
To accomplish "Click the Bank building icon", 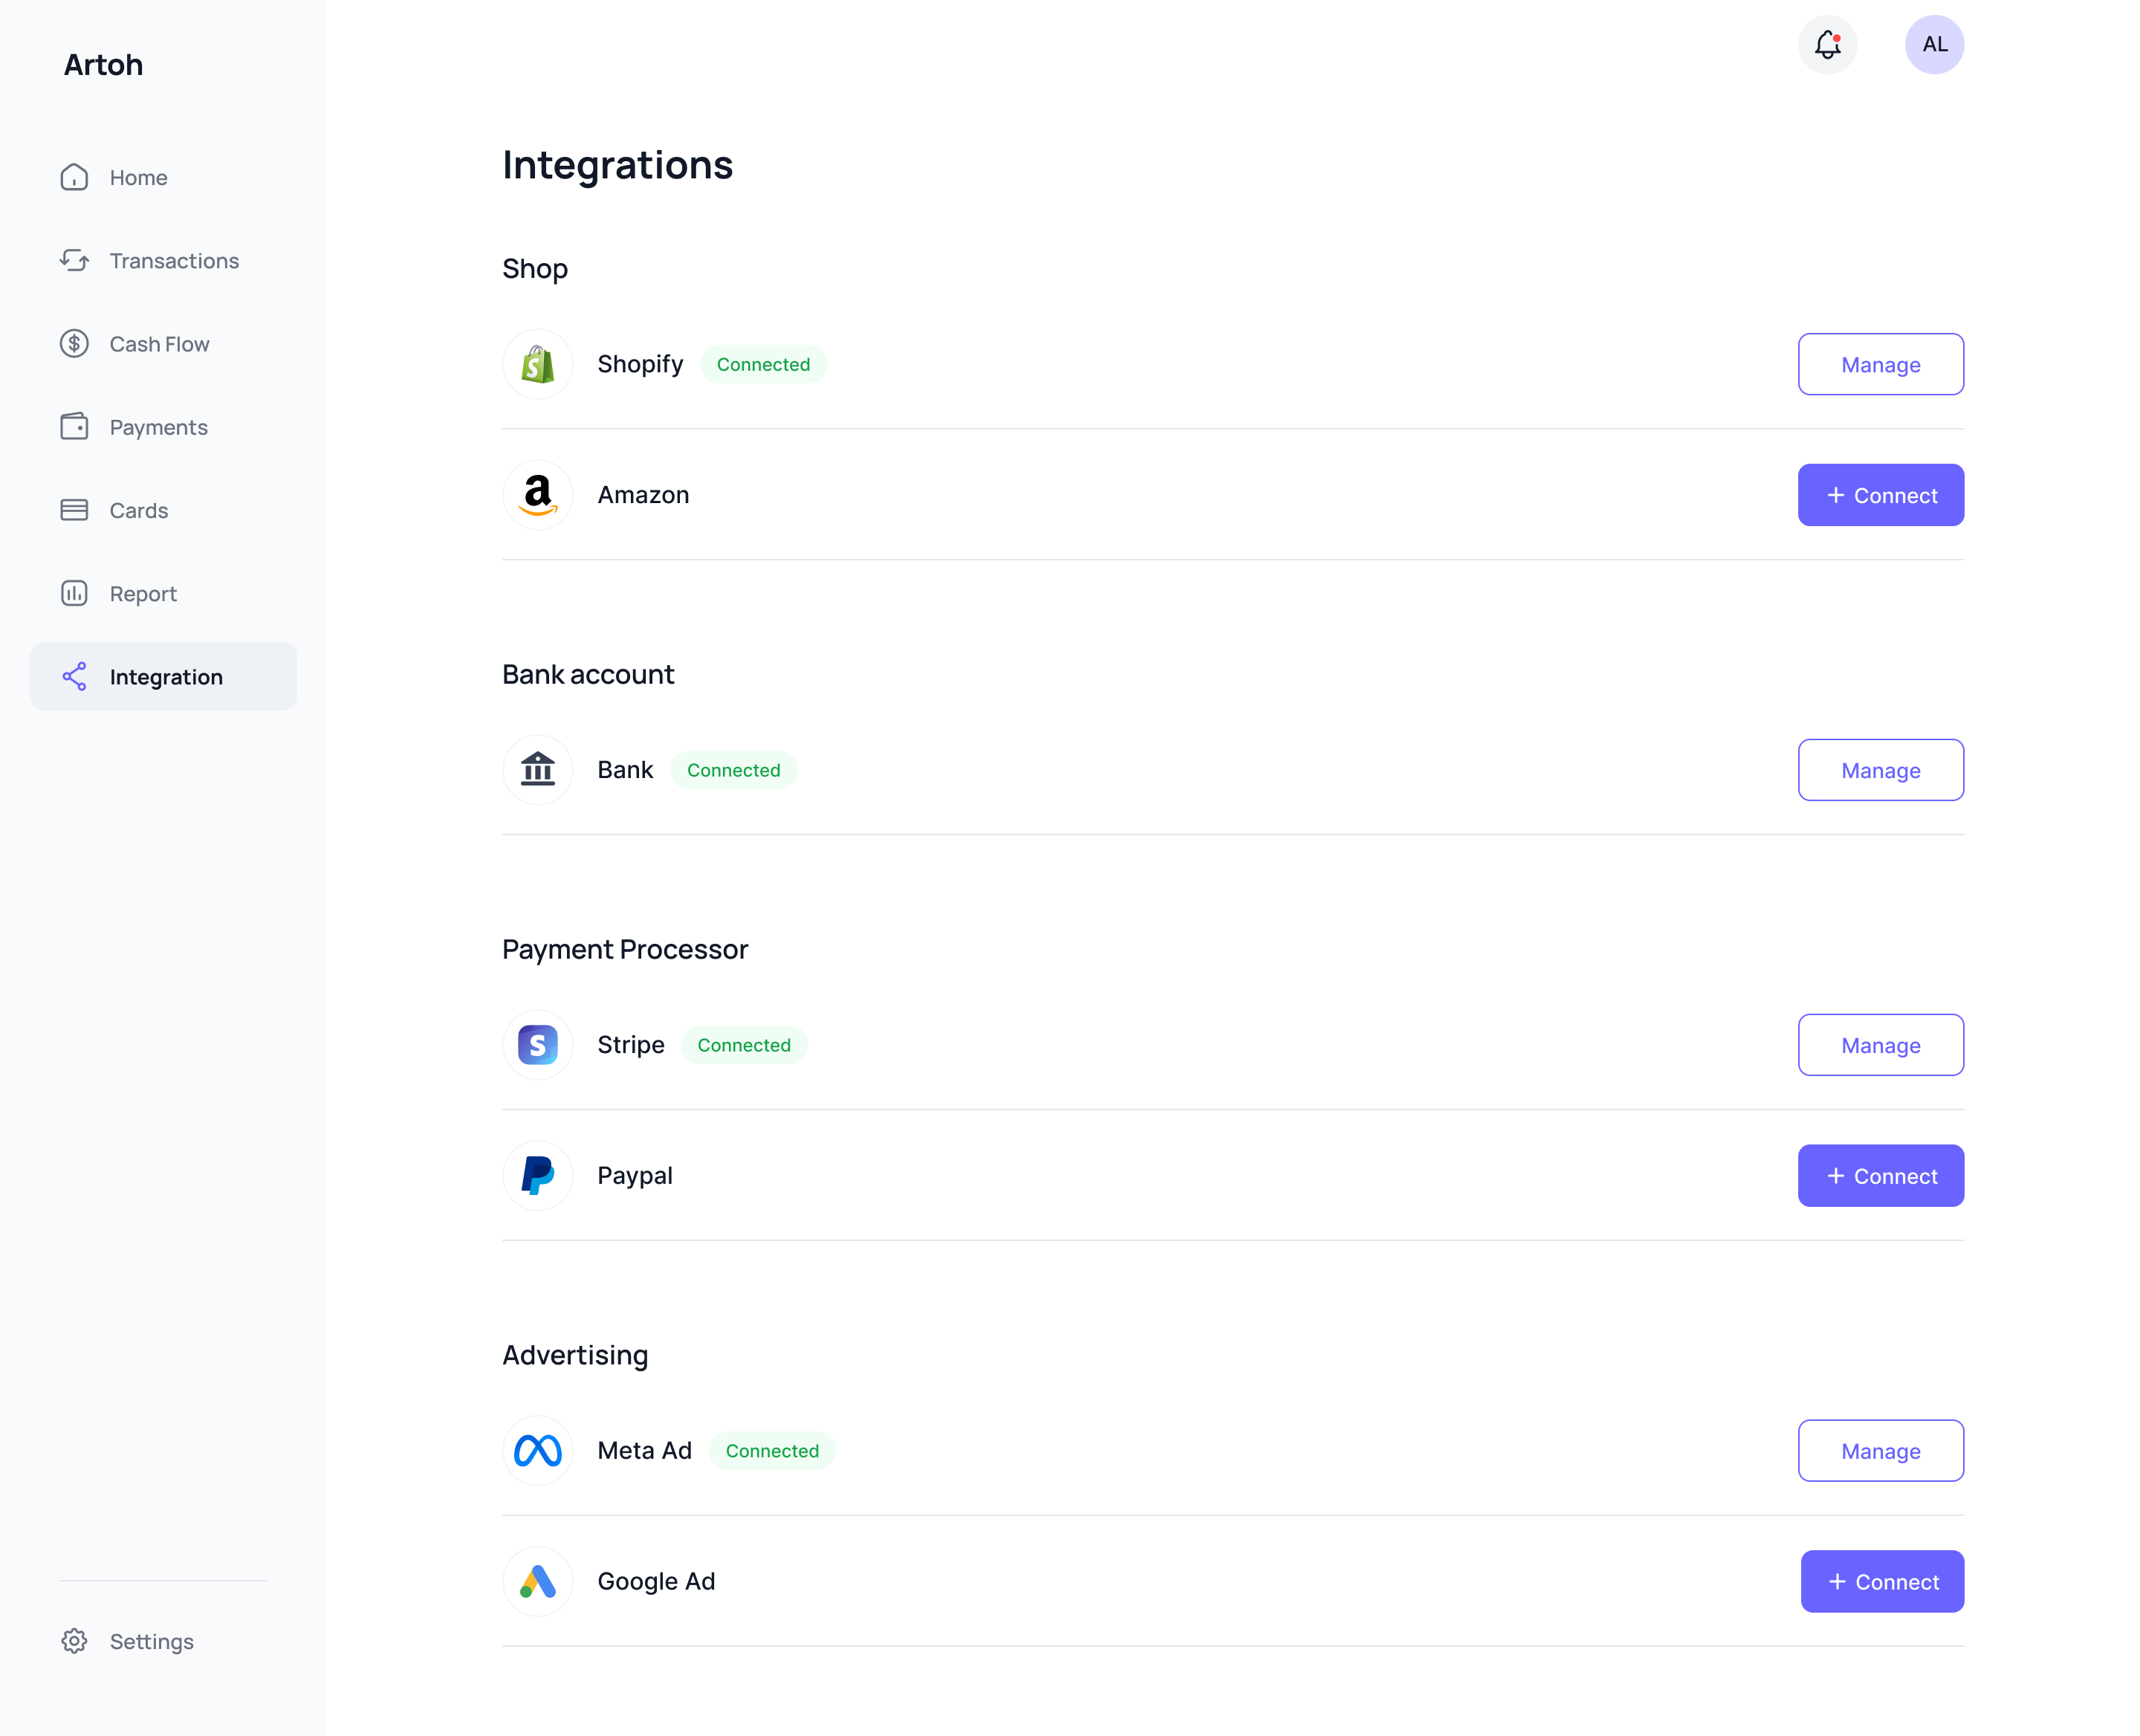I will click(x=538, y=770).
